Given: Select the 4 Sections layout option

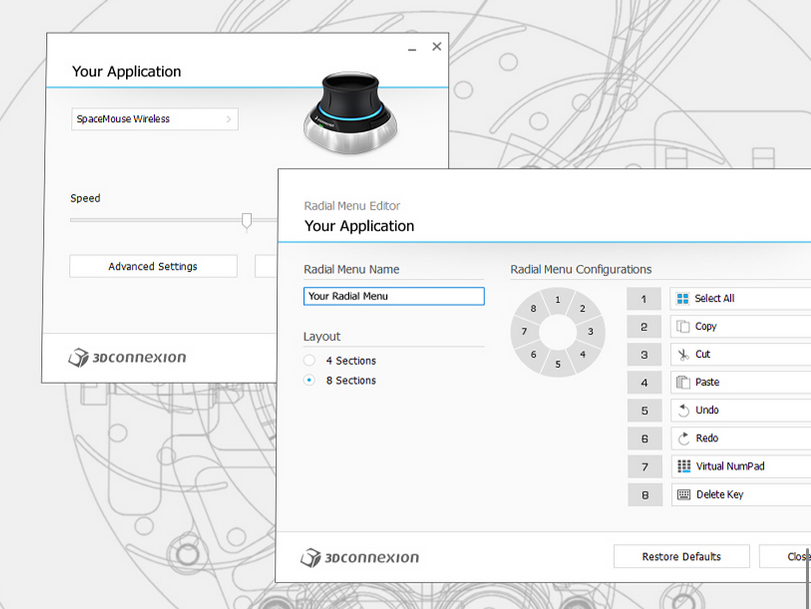Looking at the screenshot, I should click(x=310, y=360).
